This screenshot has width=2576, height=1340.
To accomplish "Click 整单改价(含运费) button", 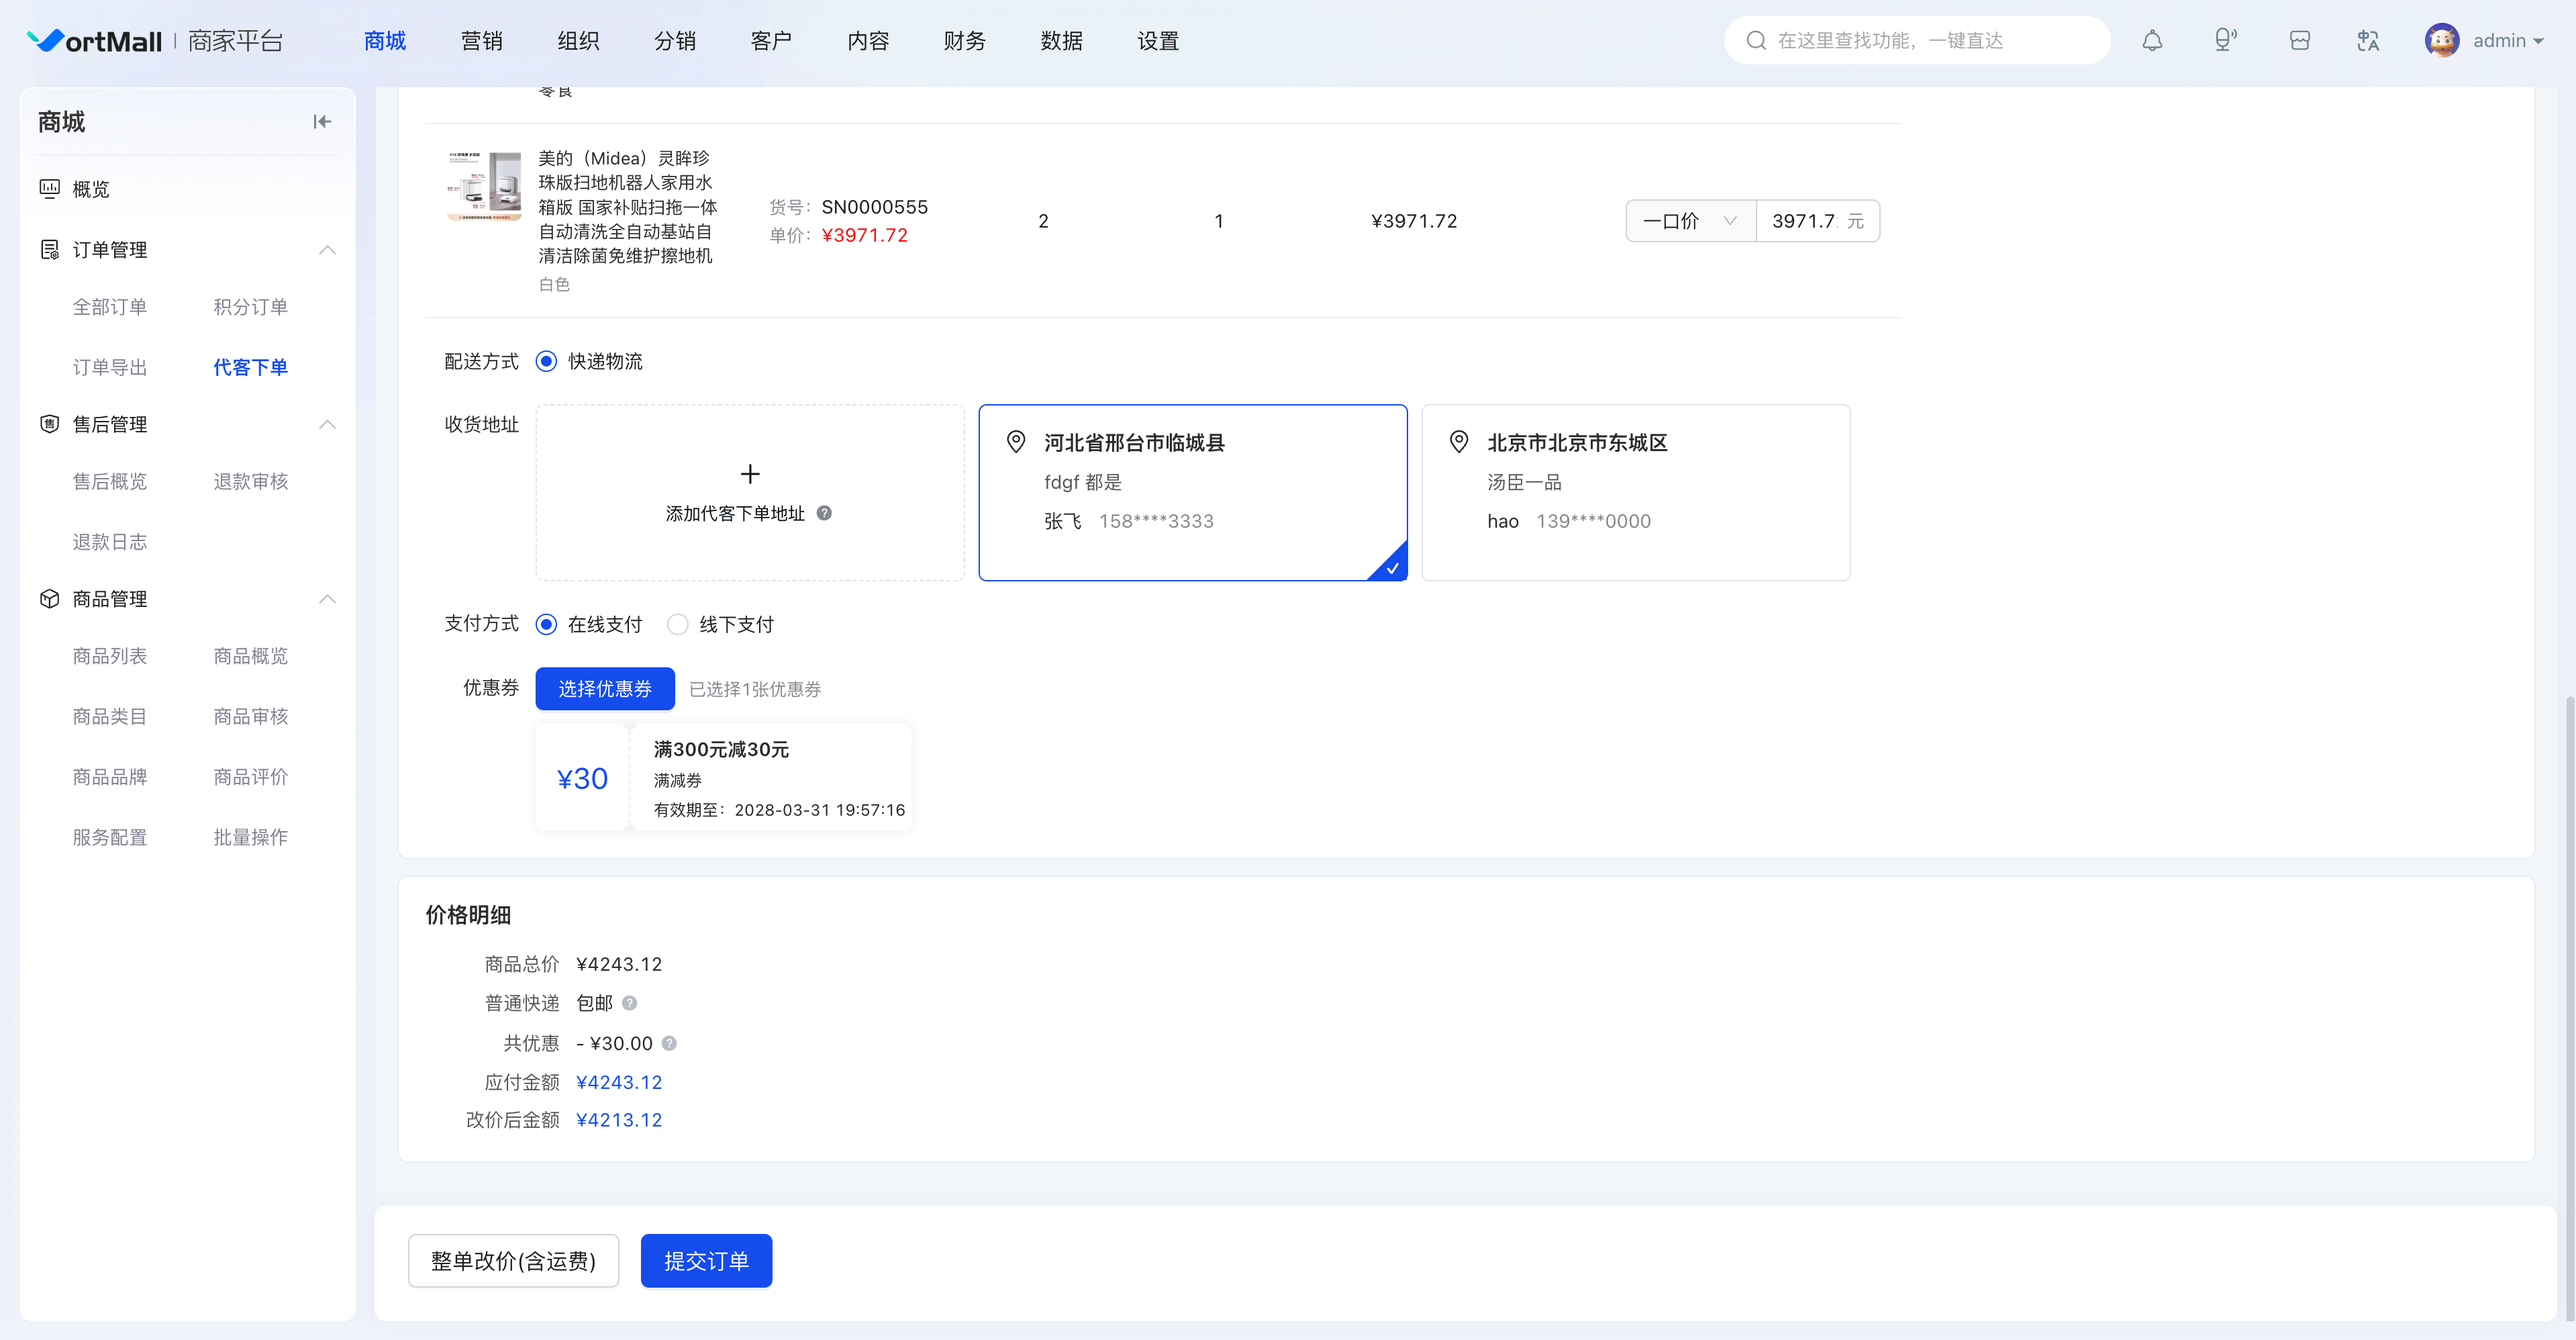I will pos(513,1261).
